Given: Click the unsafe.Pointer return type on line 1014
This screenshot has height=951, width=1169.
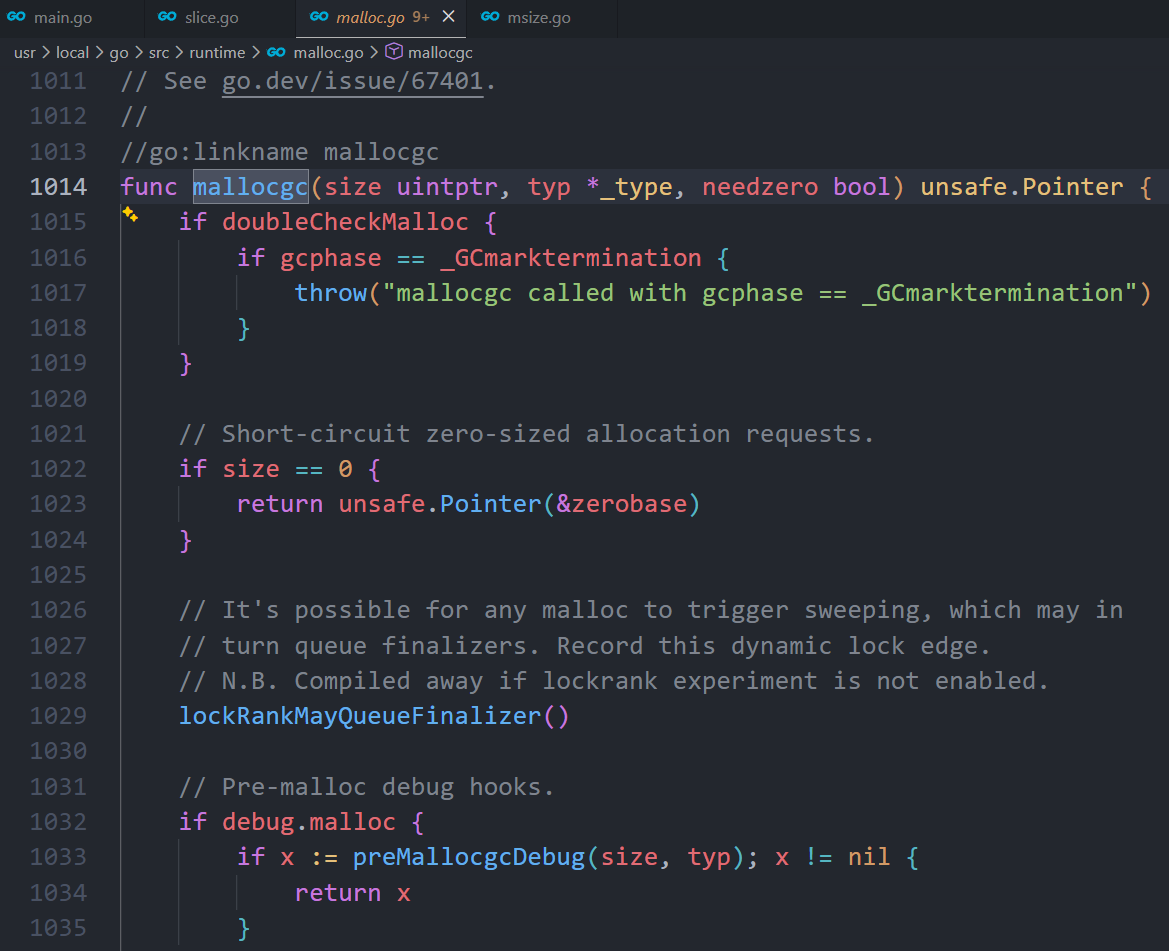Looking at the screenshot, I should [1021, 186].
